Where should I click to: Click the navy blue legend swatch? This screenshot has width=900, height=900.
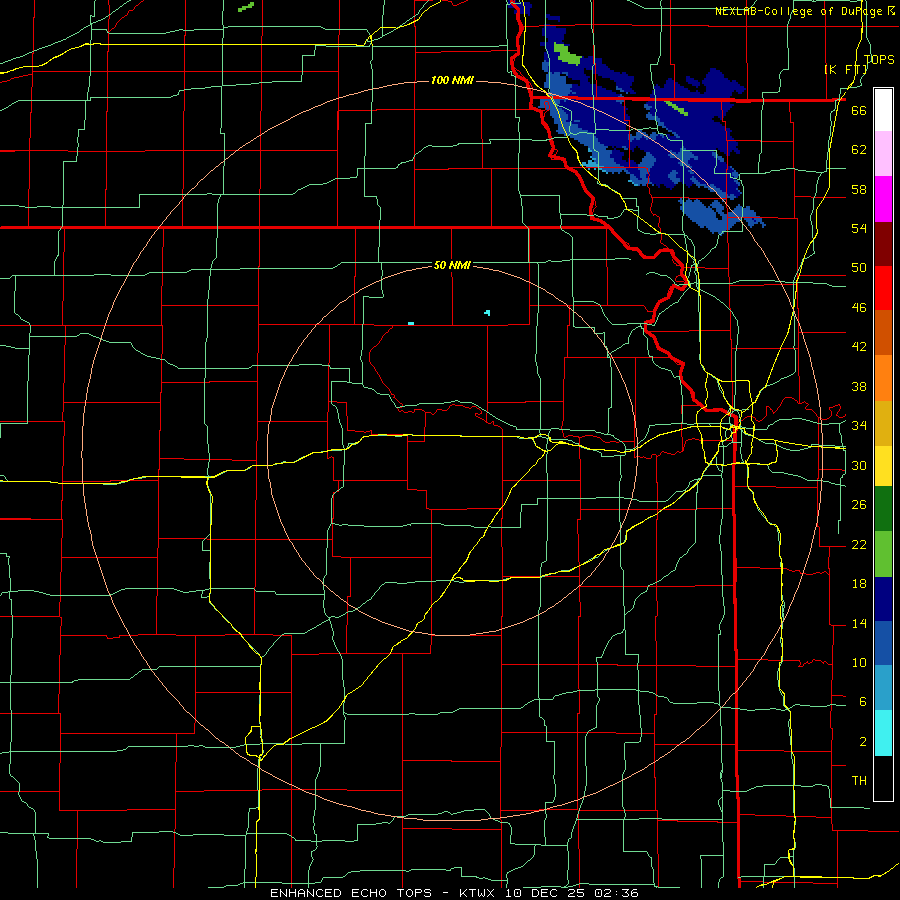883,599
